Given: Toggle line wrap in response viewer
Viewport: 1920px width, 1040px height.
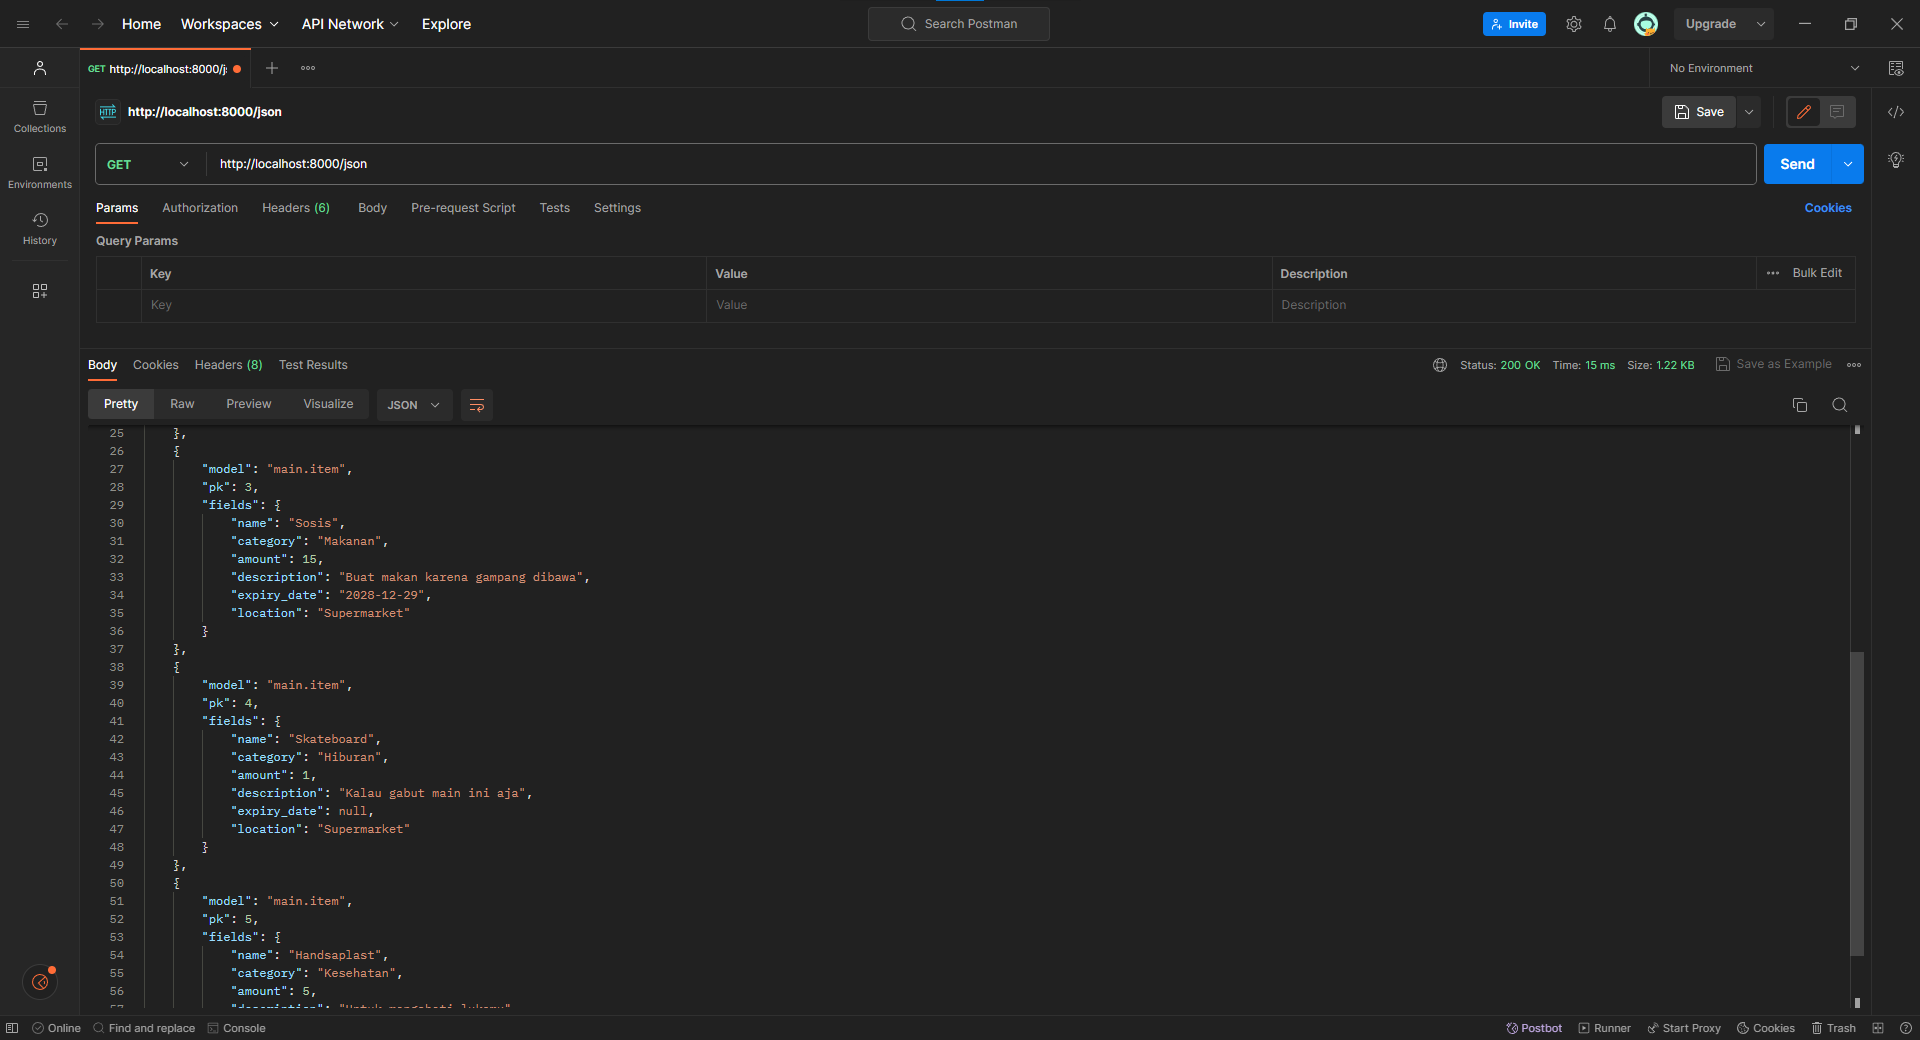Looking at the screenshot, I should 476,405.
